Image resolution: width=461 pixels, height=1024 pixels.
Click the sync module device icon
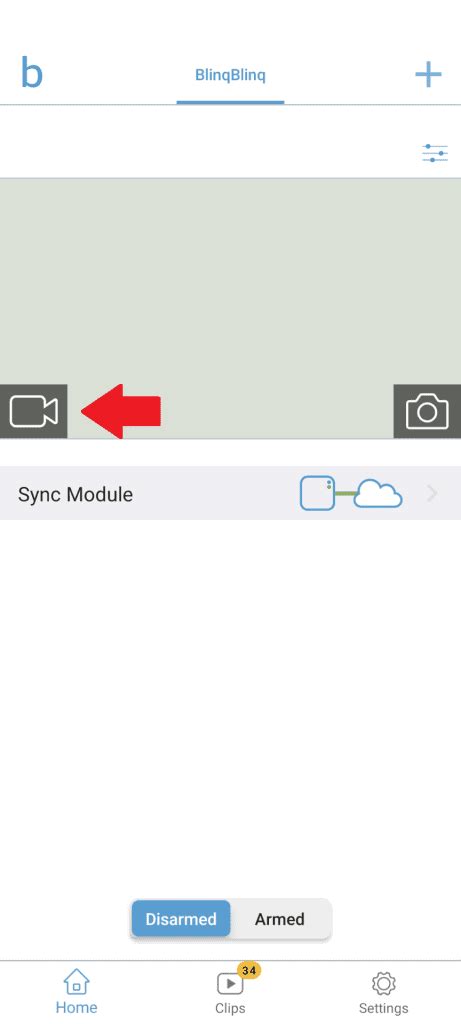coord(317,493)
